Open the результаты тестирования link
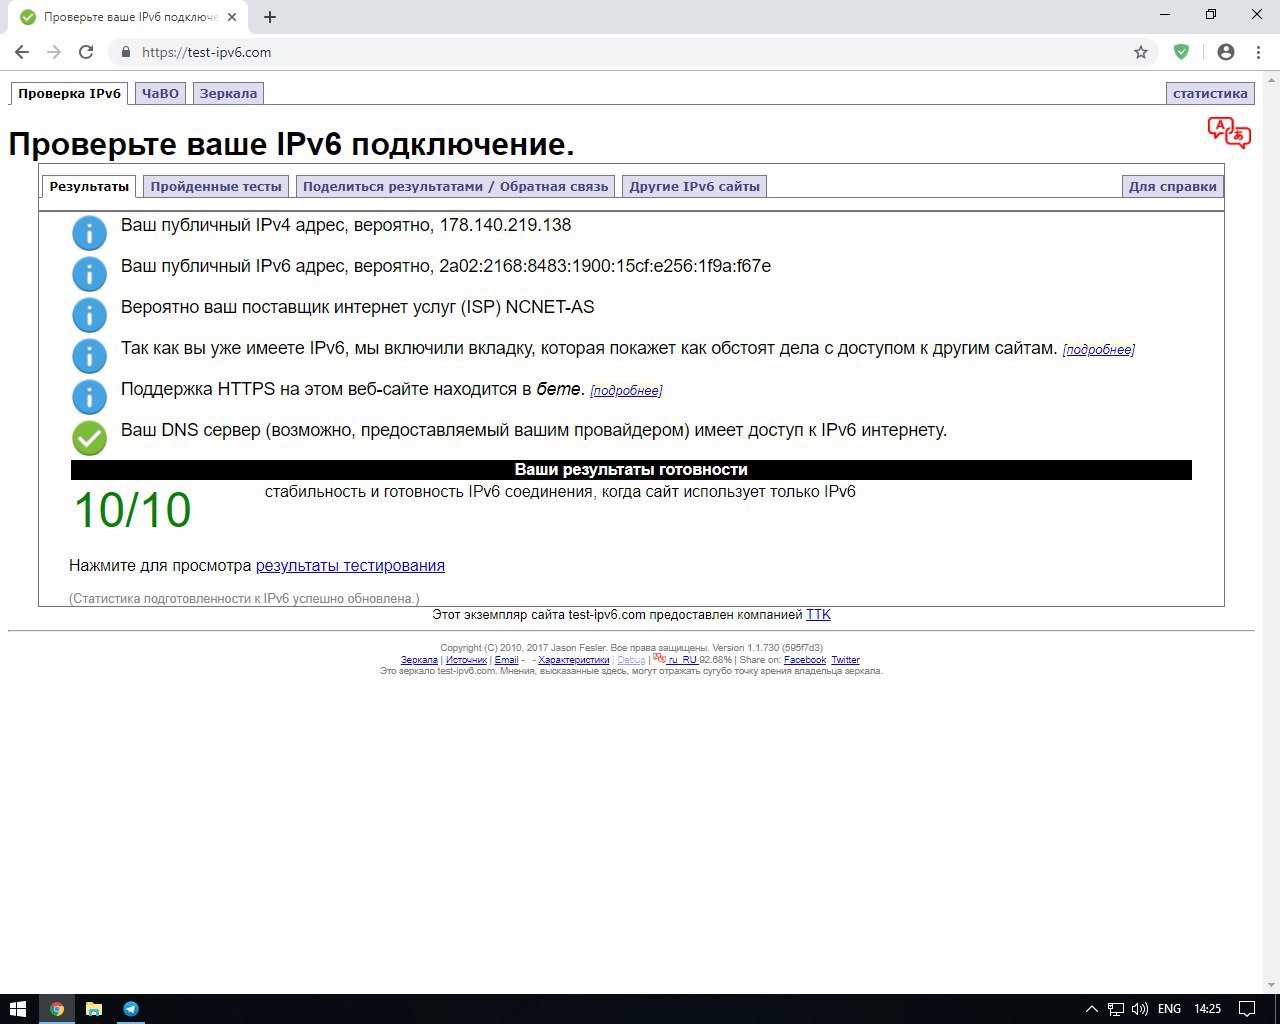Screen dimensions: 1280x1024 coord(350,566)
